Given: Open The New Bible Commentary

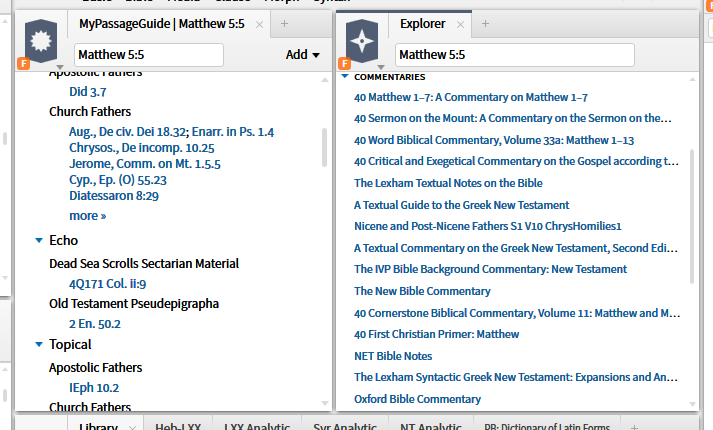Looking at the screenshot, I should pyautogui.click(x=422, y=291).
